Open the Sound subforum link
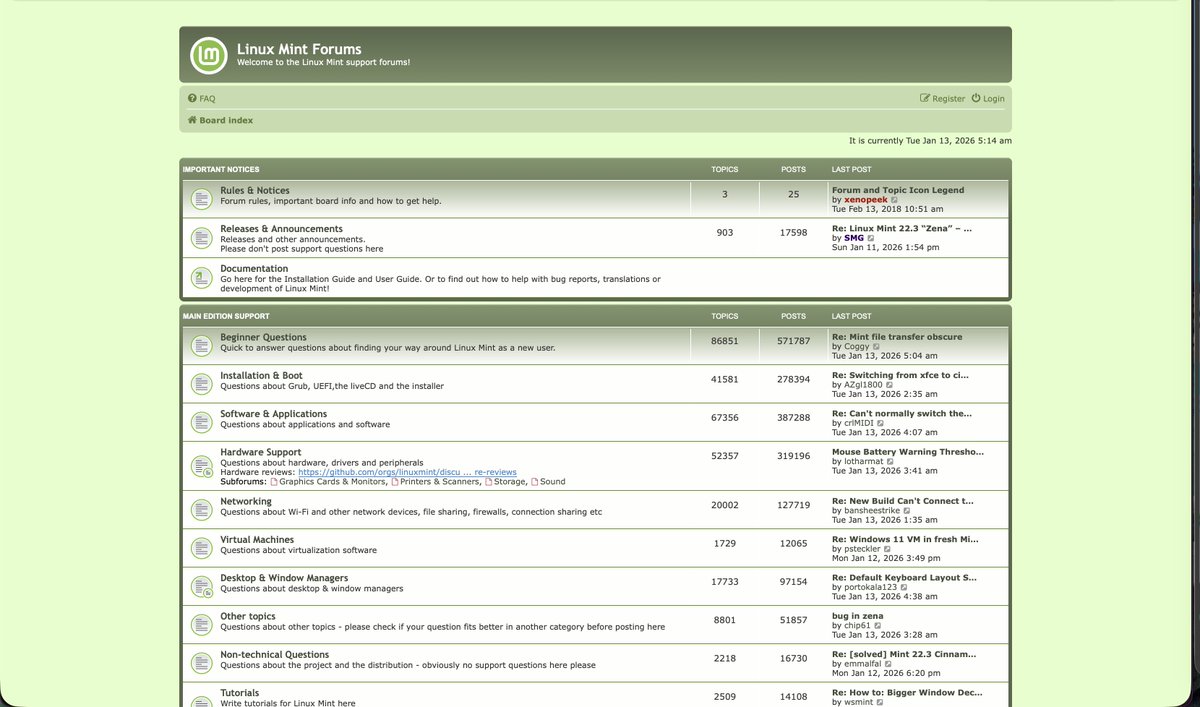This screenshot has height=707, width=1200. (552, 482)
